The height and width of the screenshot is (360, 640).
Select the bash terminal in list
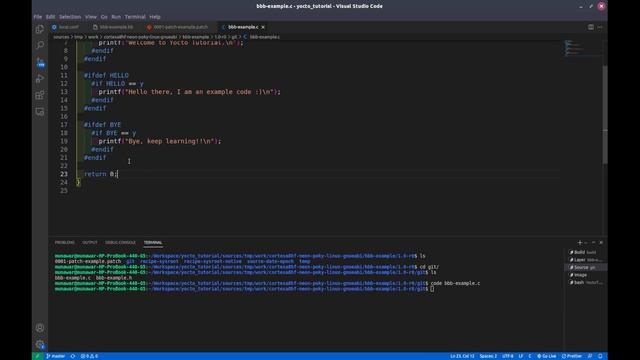tap(585, 282)
